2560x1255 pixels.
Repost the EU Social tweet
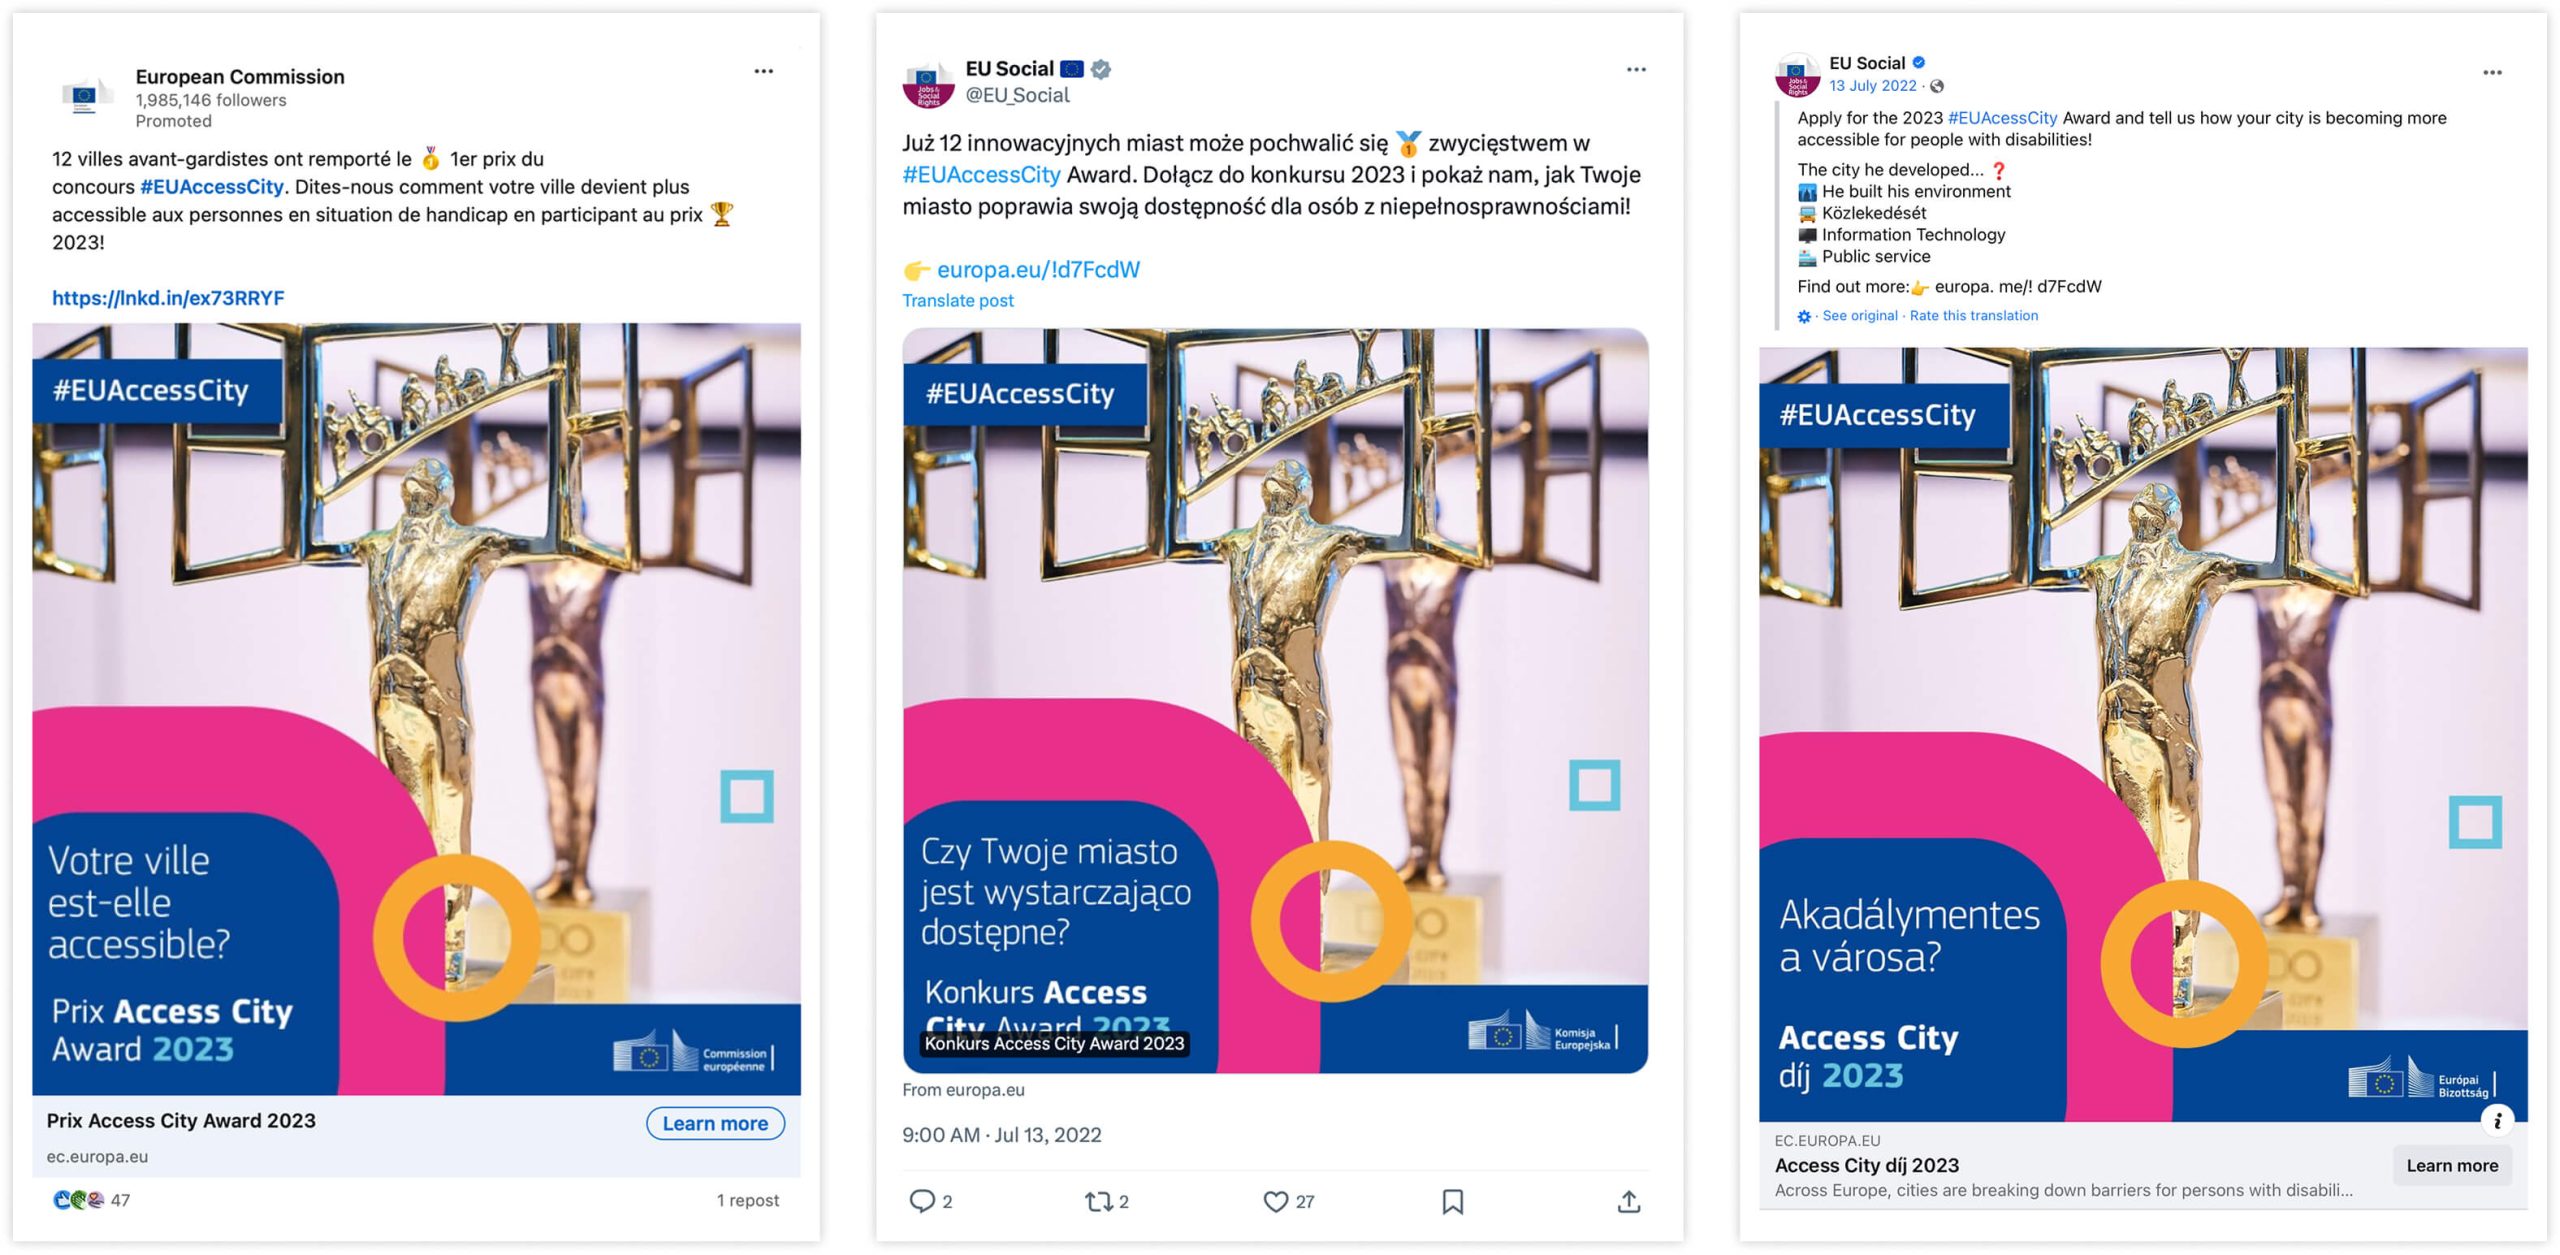click(x=1099, y=1201)
